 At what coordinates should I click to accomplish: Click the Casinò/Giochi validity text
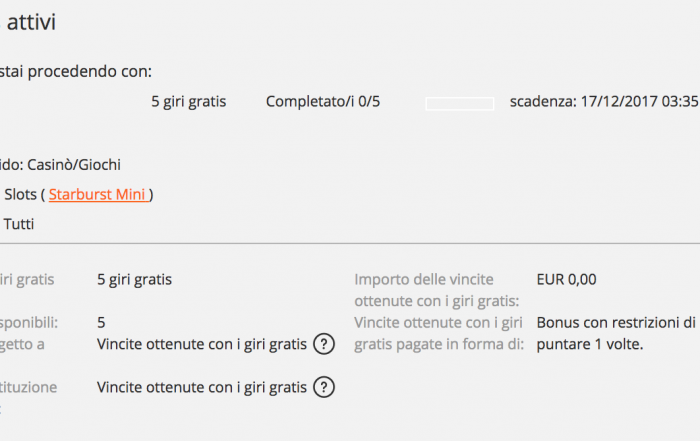click(x=74, y=165)
